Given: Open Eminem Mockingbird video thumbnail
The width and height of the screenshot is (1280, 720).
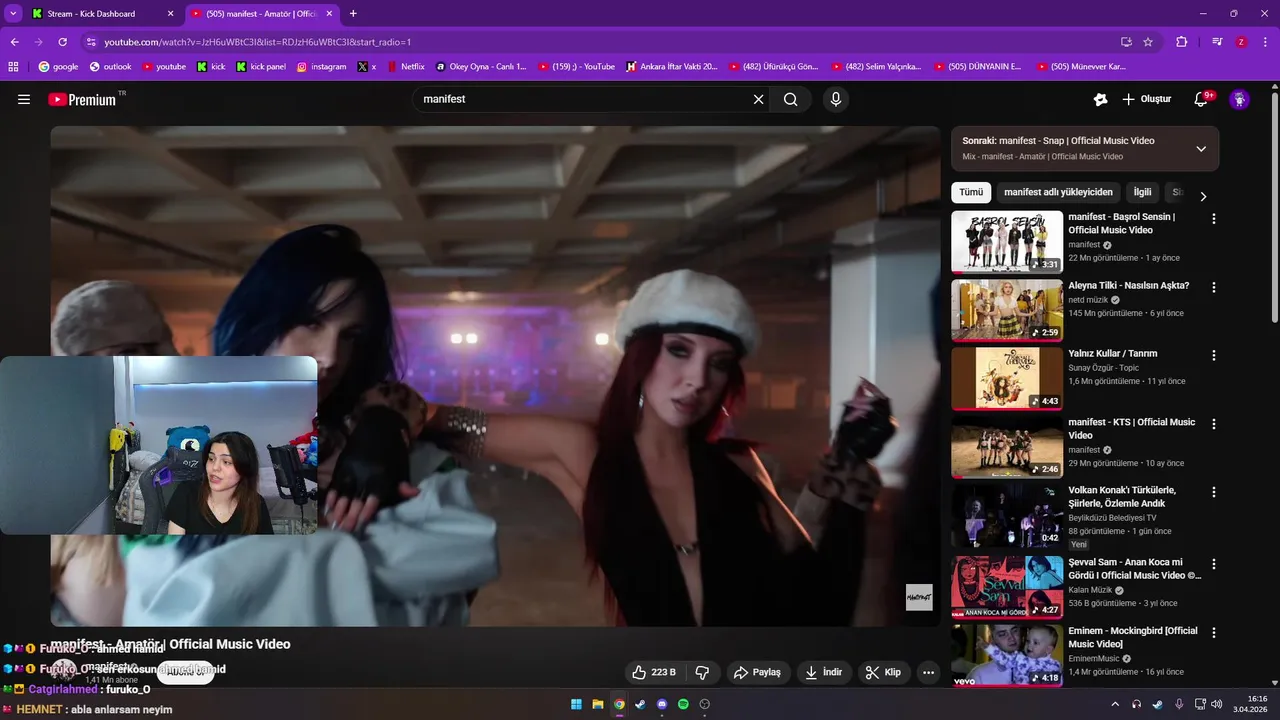Looking at the screenshot, I should click(1007, 656).
